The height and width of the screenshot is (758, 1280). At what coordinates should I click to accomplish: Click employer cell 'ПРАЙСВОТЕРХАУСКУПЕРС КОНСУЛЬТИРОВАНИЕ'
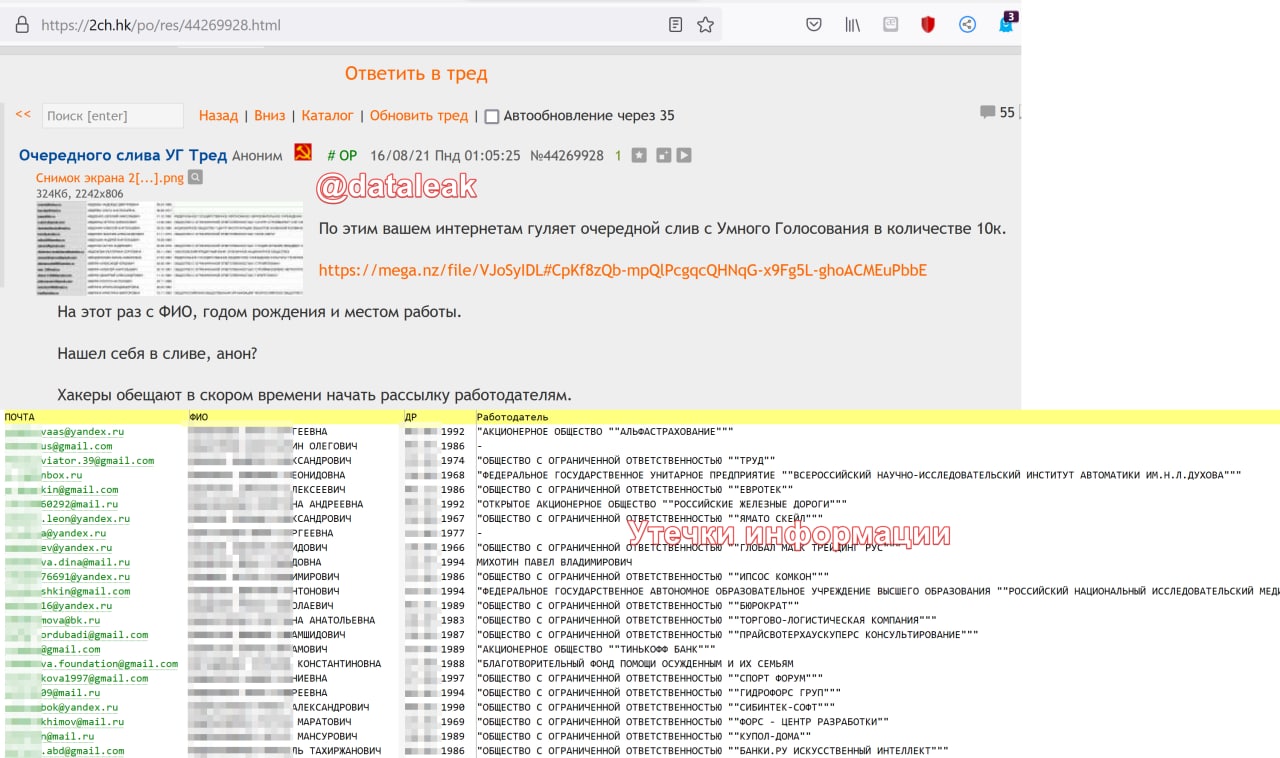click(x=727, y=634)
